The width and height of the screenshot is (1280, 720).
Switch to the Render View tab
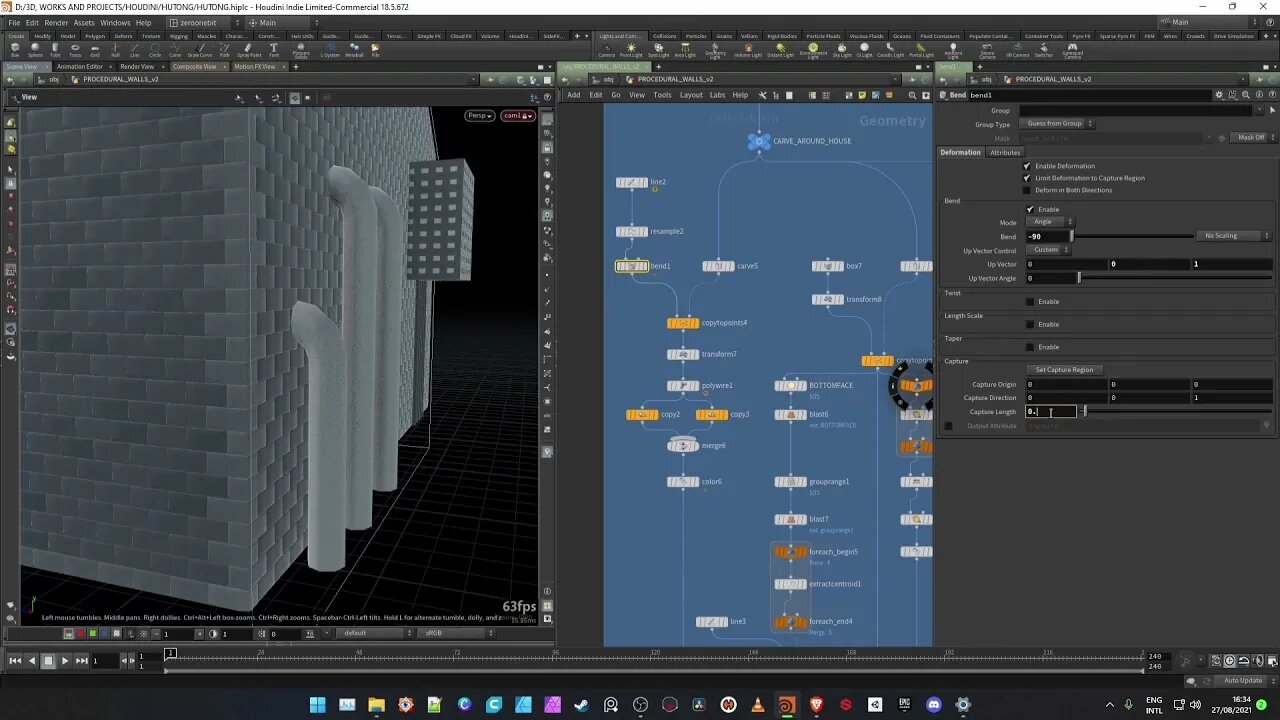tap(137, 67)
